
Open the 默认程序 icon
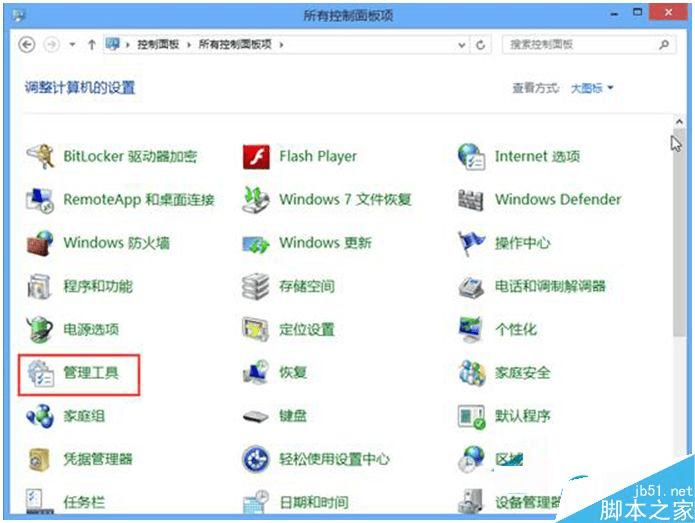click(x=472, y=417)
